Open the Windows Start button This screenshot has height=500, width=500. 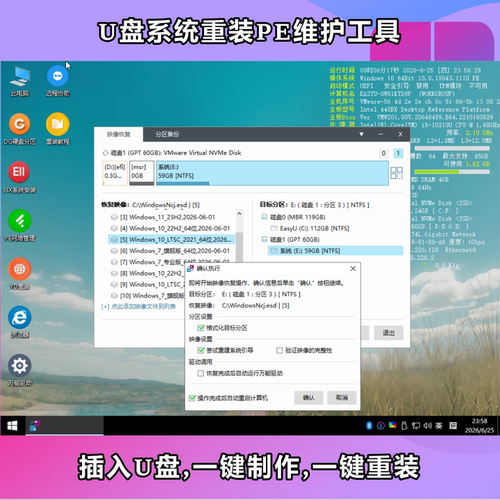click(x=13, y=426)
